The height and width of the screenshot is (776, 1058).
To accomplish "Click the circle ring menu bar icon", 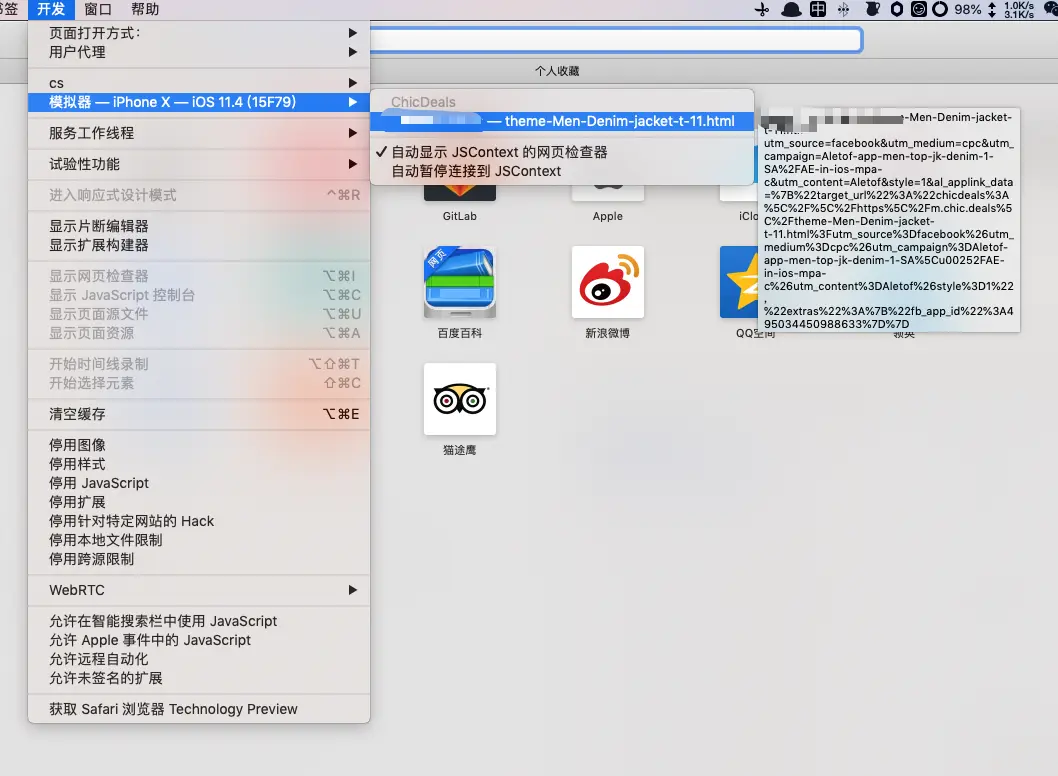I will pyautogui.click(x=939, y=9).
